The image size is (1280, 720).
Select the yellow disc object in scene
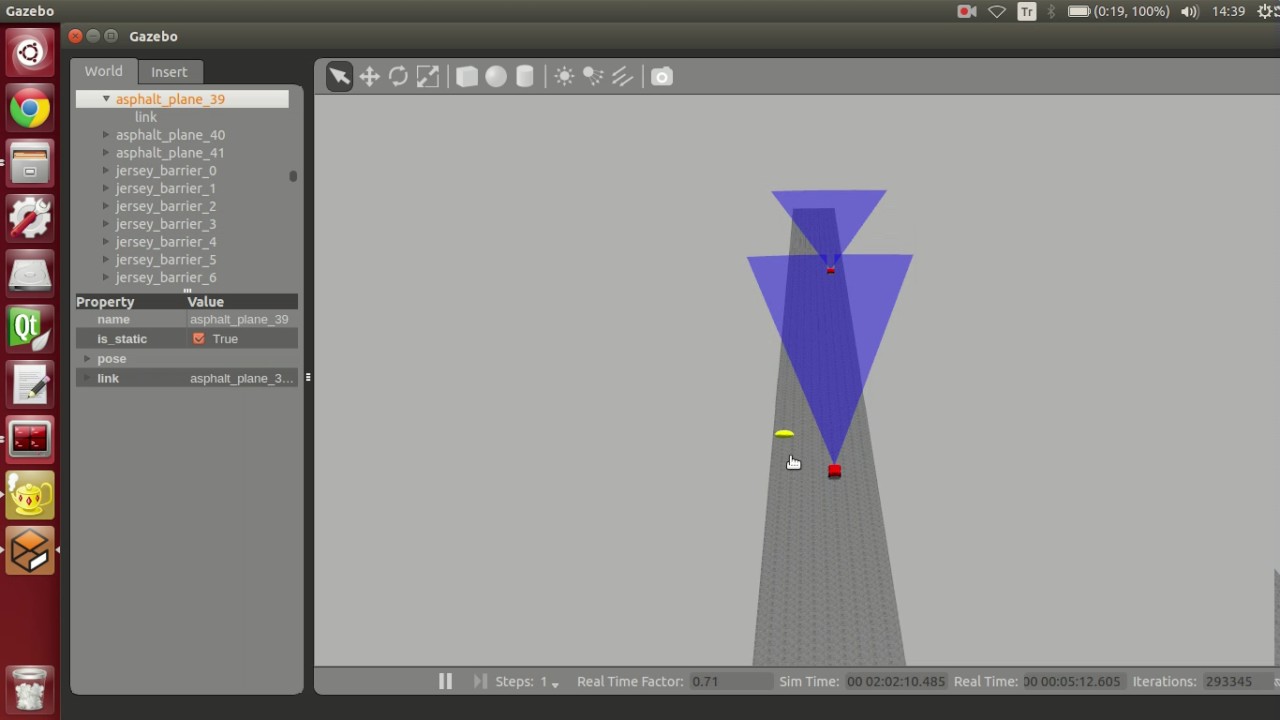[x=784, y=434]
